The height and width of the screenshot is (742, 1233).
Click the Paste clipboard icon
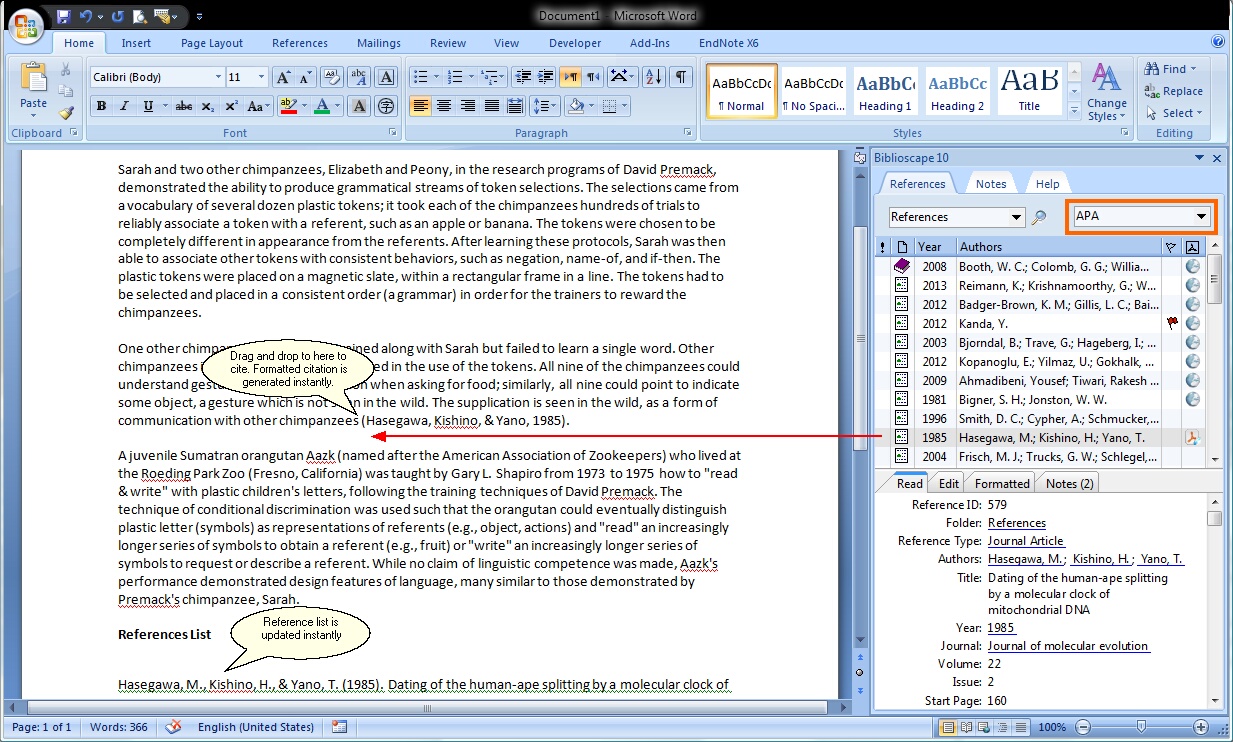(x=33, y=78)
